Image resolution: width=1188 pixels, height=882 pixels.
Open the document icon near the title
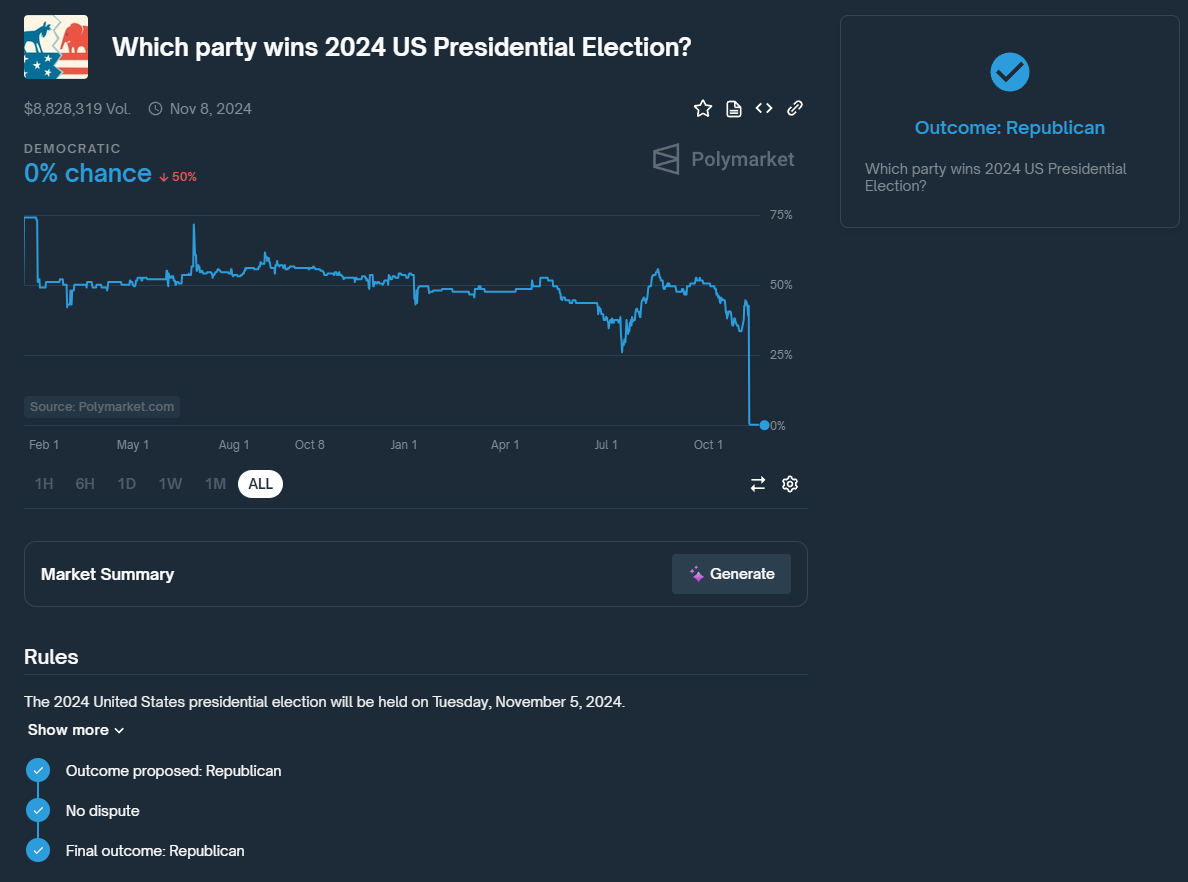click(734, 108)
